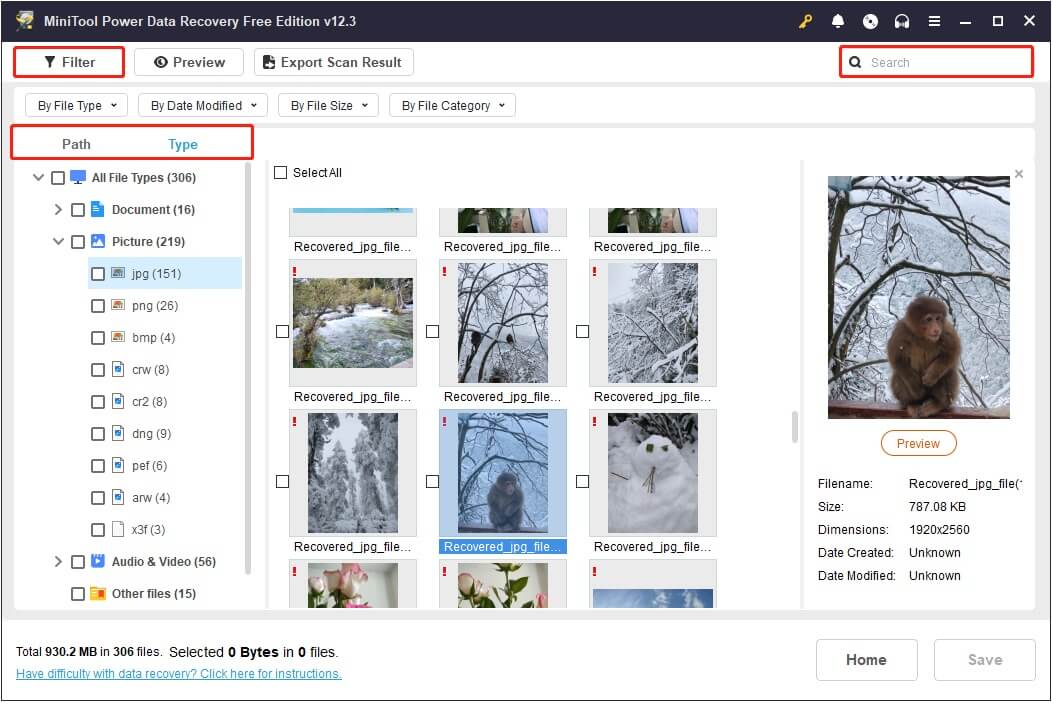
Task: Expand the Document node
Action: [x=58, y=210]
